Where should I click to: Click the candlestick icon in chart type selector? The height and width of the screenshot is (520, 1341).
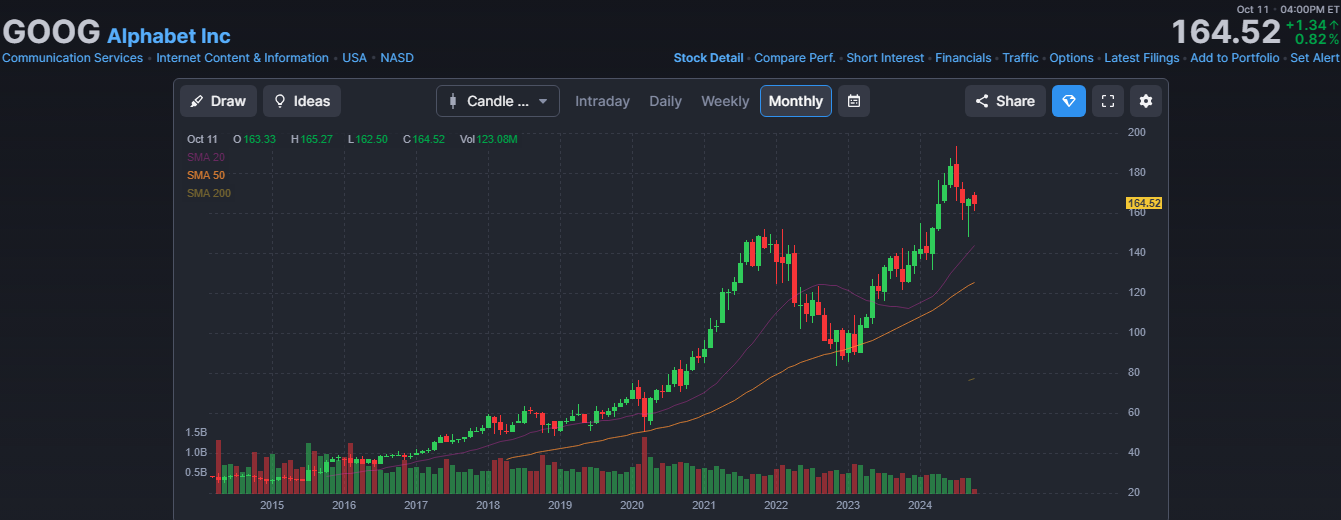tap(453, 101)
